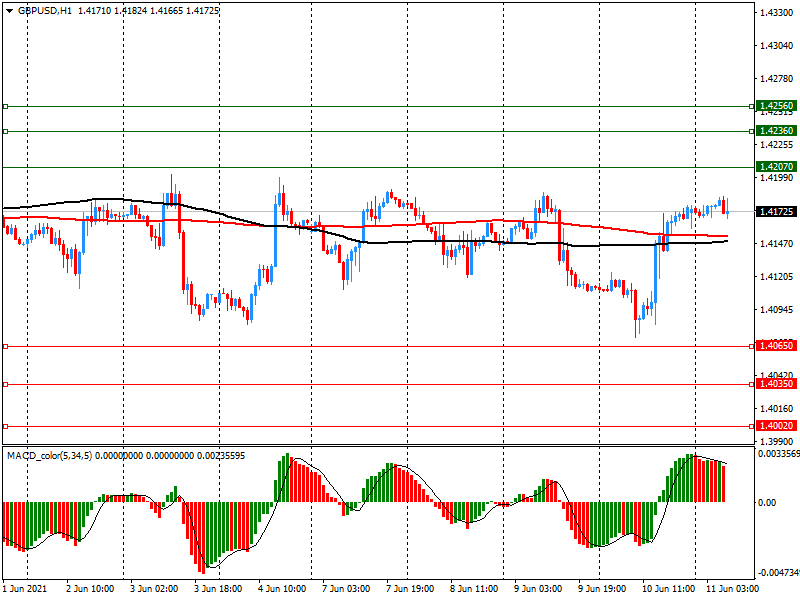Click the current price label 1.41725
The width and height of the screenshot is (800, 600).
click(776, 212)
